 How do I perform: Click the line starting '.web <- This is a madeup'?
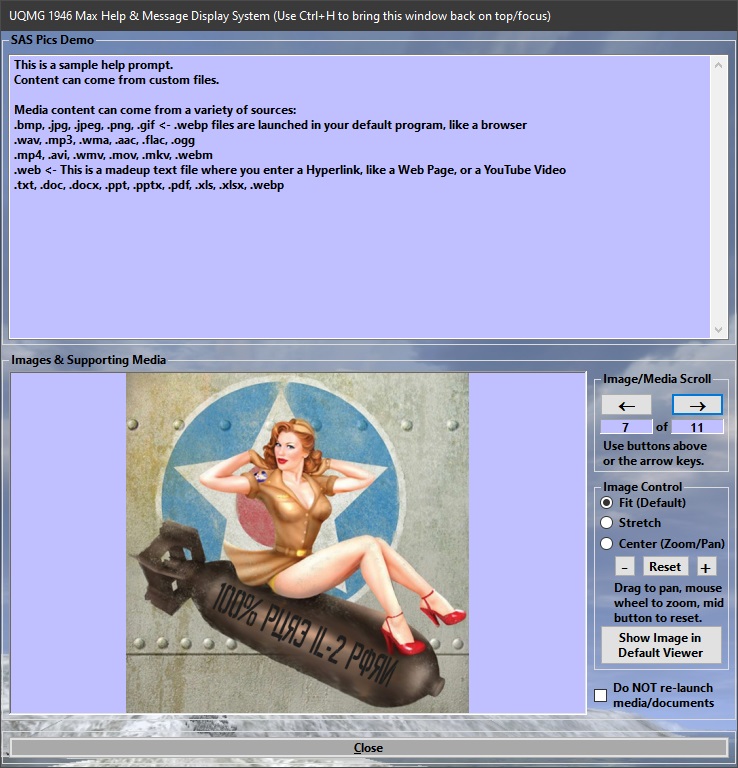290,170
